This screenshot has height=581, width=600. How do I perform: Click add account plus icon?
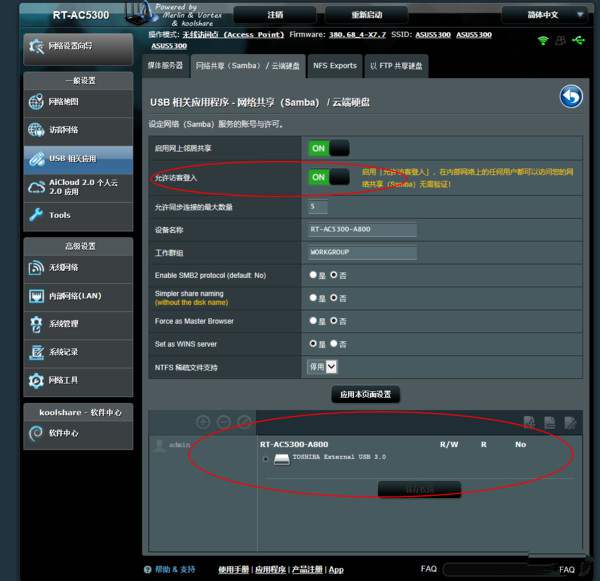point(203,422)
